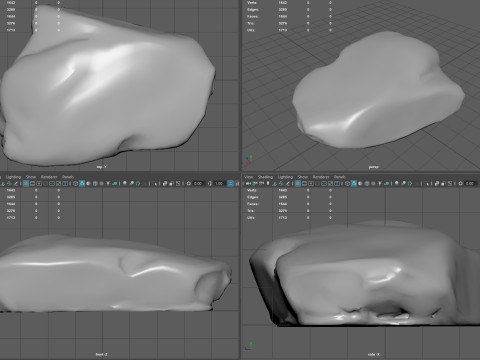This screenshot has width=480, height=360.
Task: Open Renderer menu in side view panel
Action: 321,177
